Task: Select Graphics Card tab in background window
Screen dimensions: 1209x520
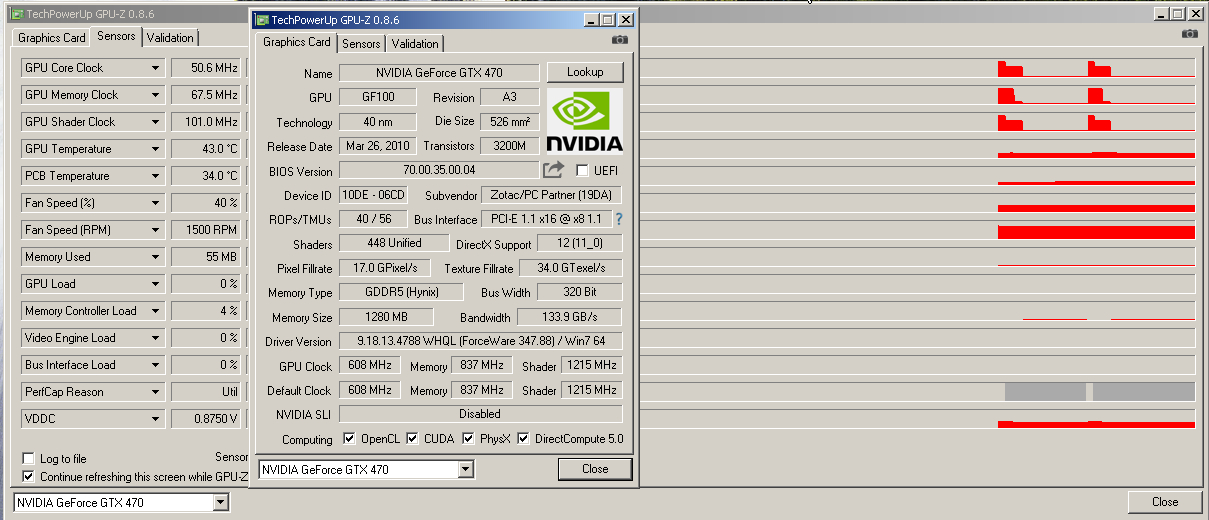Action: point(52,38)
